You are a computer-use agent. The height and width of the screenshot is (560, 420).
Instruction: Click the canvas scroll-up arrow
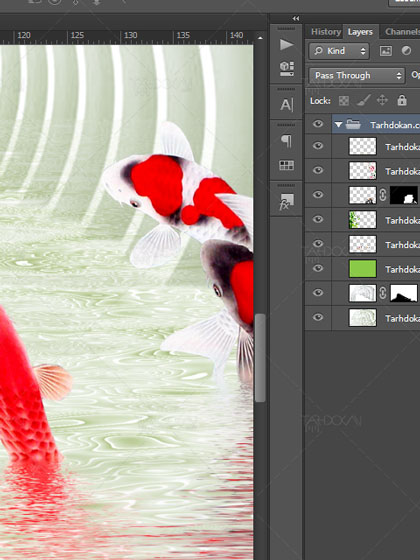(260, 38)
